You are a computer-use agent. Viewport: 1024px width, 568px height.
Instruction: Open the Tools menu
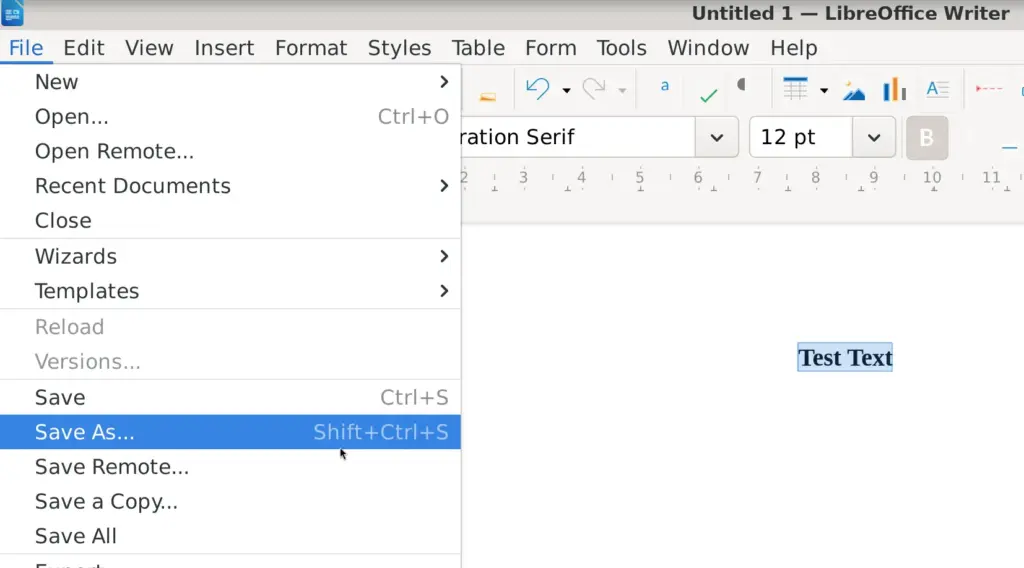click(x=621, y=48)
